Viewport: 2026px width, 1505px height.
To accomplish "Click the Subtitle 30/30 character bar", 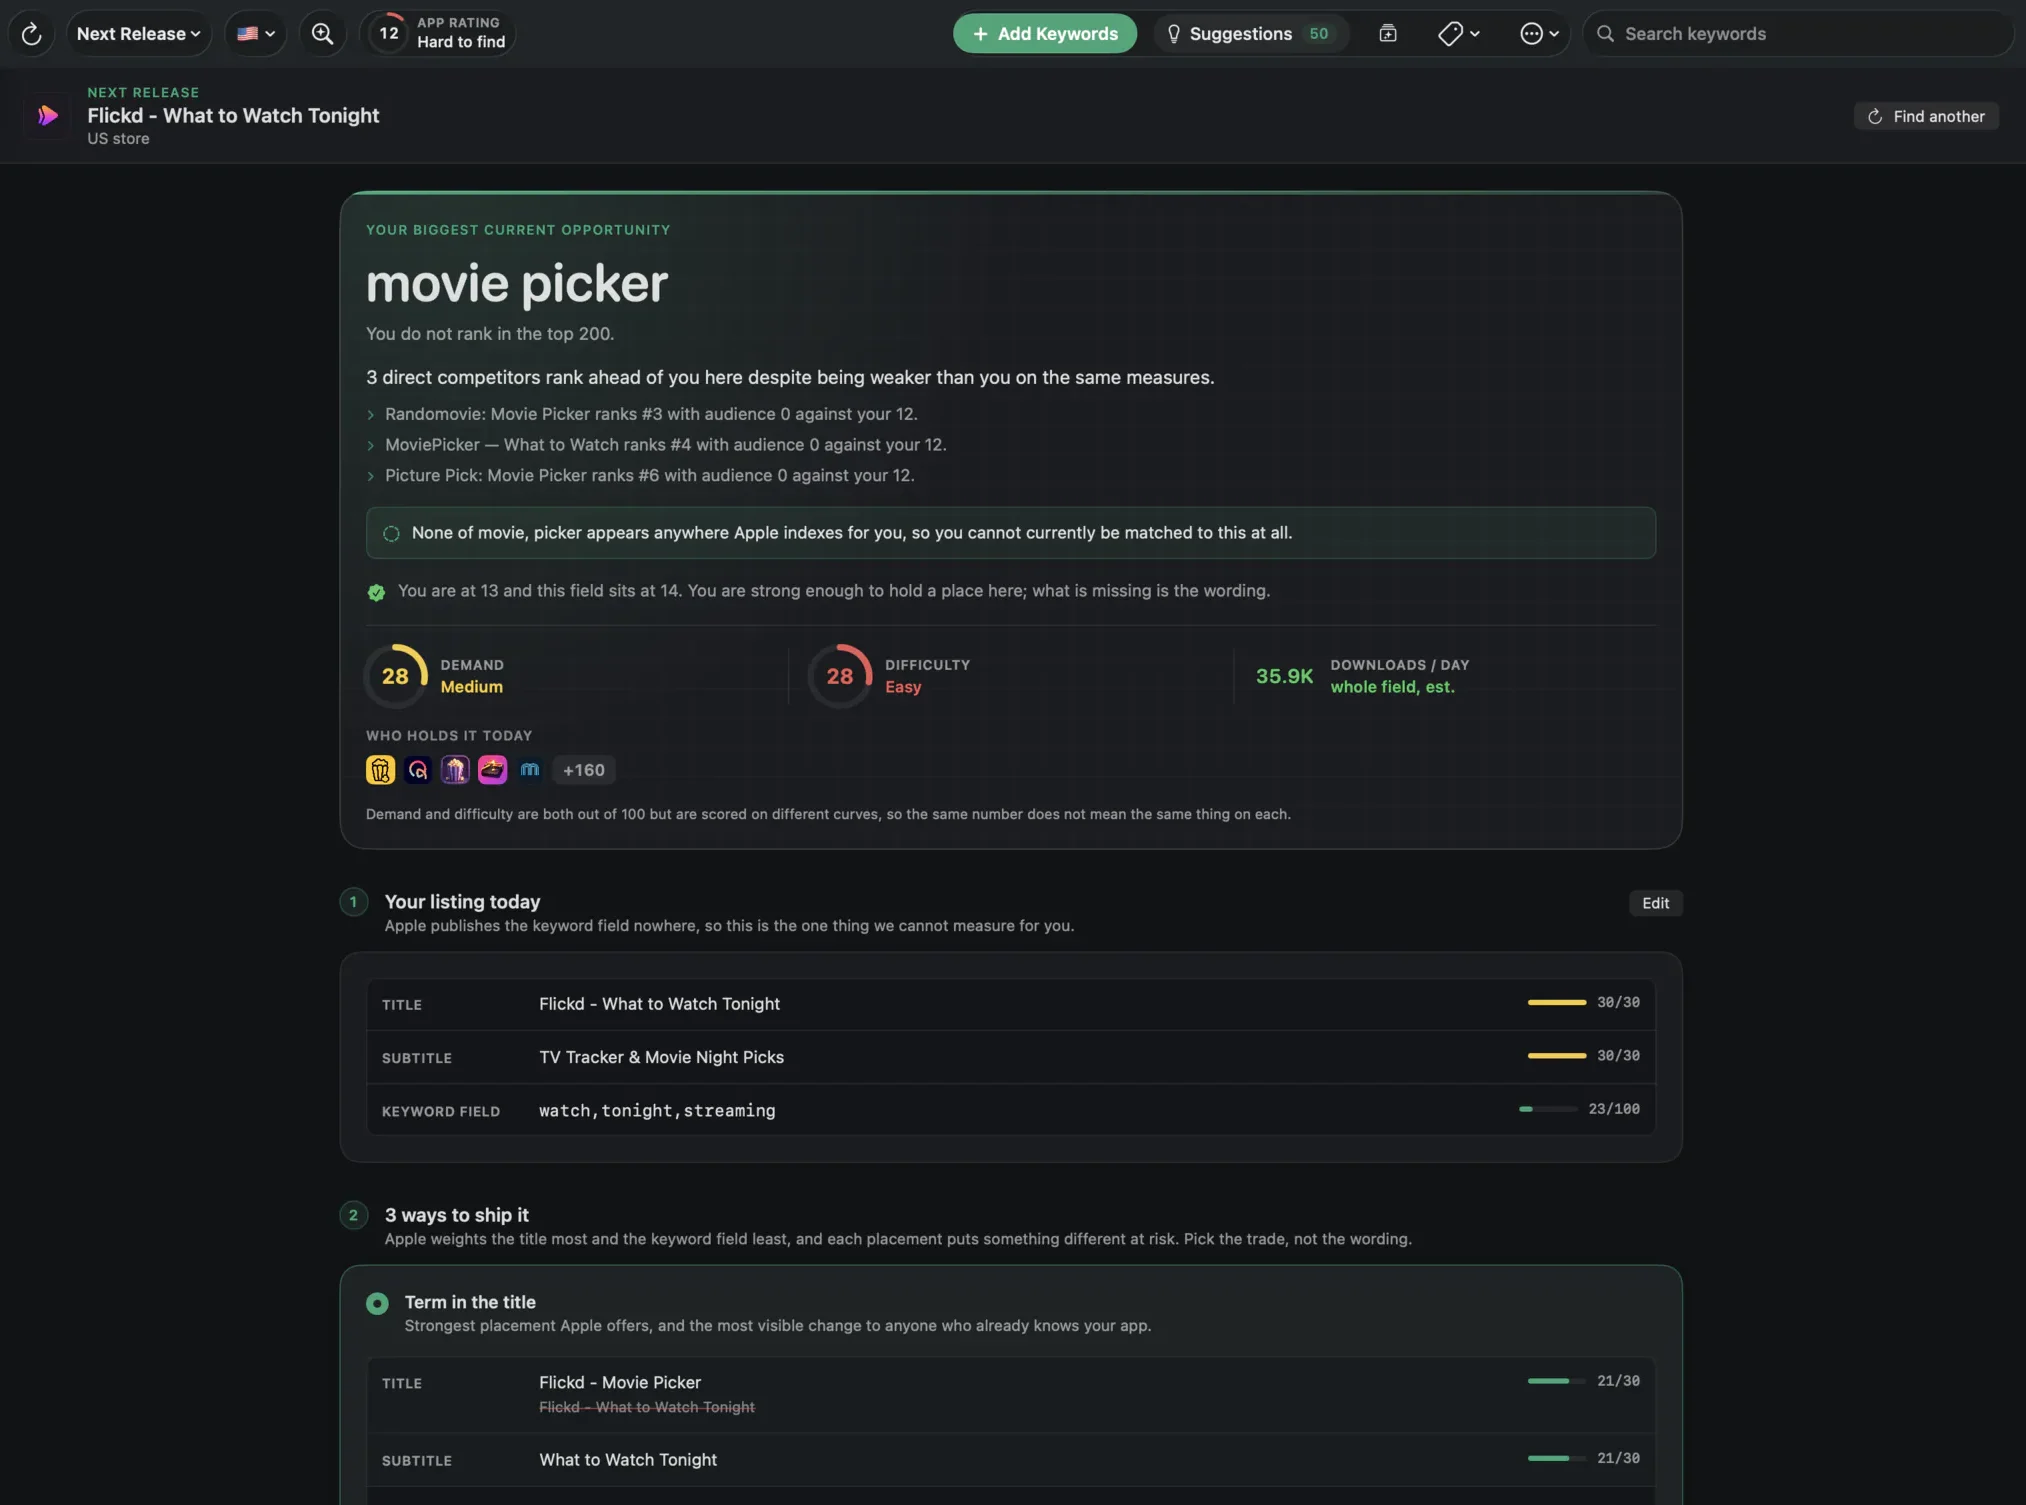I will pyautogui.click(x=1556, y=1056).
